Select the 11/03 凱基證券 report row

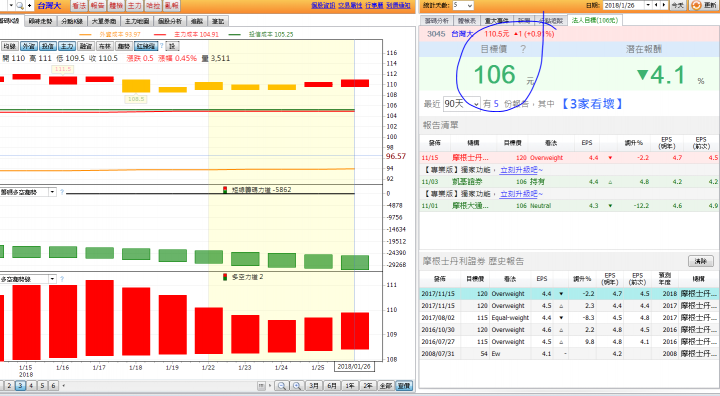coord(569,182)
